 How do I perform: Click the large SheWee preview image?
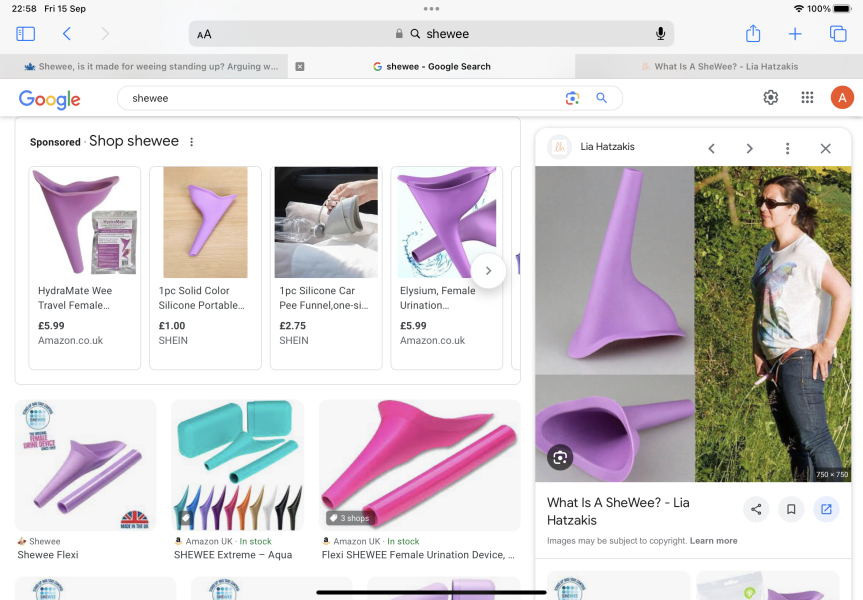point(693,324)
